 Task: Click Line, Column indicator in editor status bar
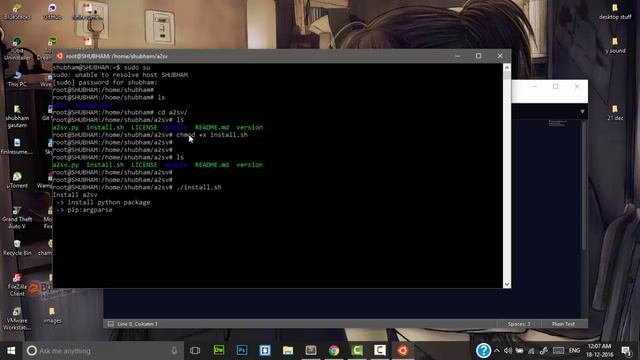click(x=138, y=324)
